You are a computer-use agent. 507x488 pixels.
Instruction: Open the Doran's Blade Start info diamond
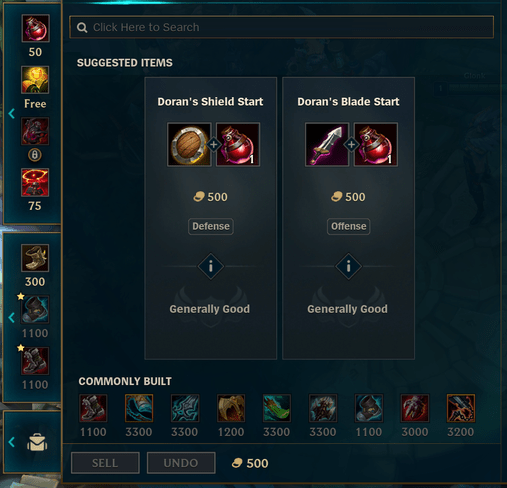(348, 266)
